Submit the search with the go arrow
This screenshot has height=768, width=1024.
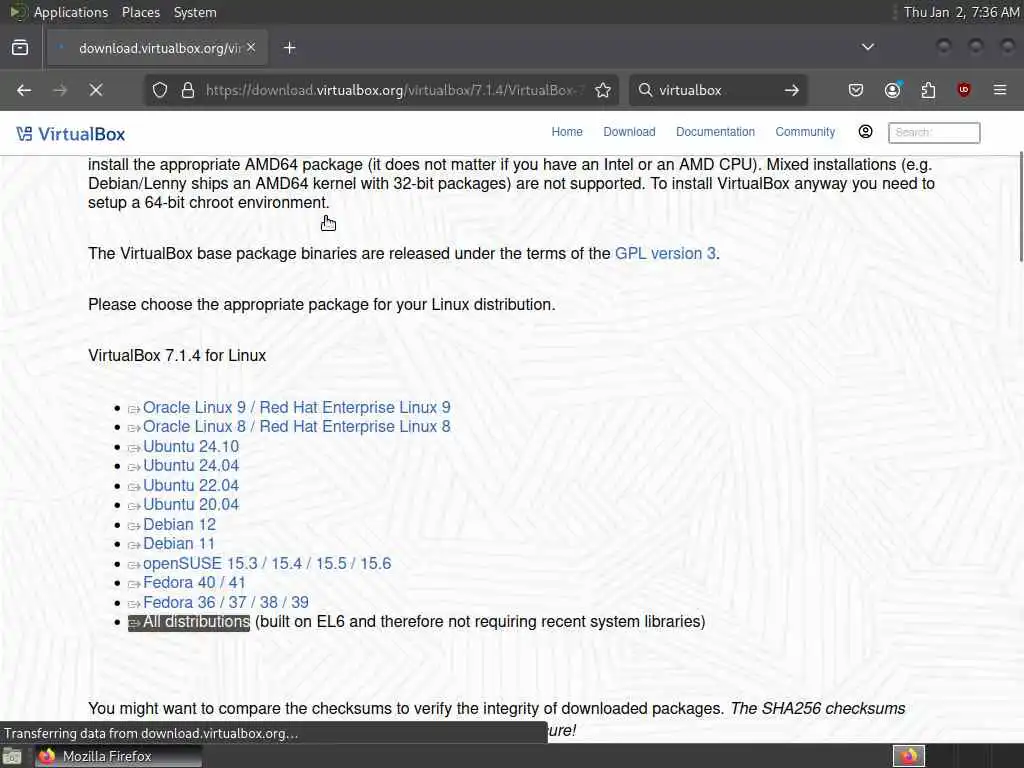tap(792, 90)
